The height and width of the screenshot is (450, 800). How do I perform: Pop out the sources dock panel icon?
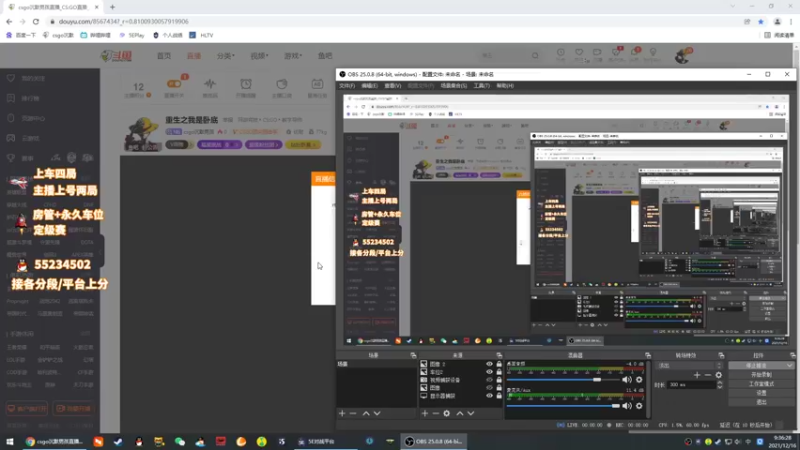[499, 355]
